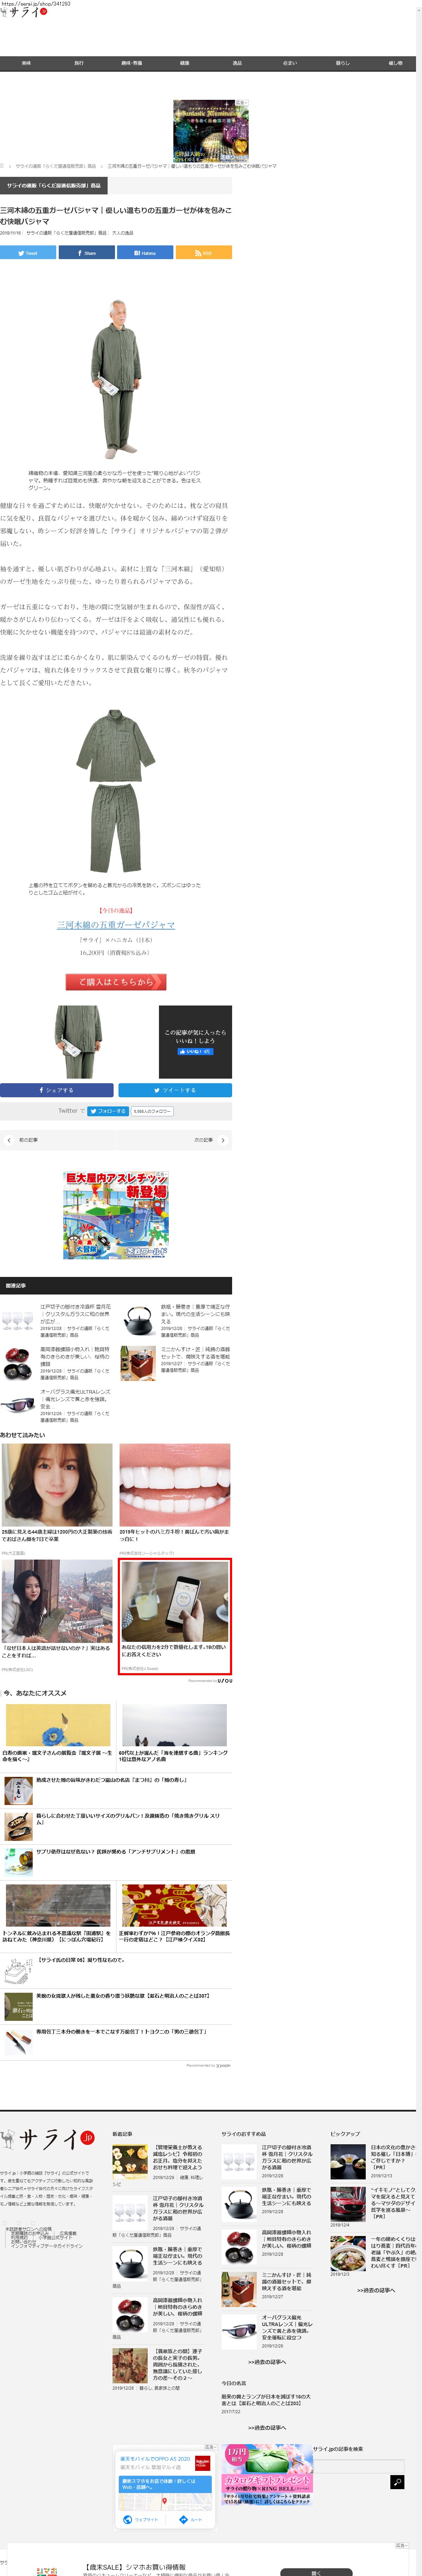This screenshot has width=422, height=2576.
Task: Open the 健康 menu in the navigation bar
Action: coord(184,63)
